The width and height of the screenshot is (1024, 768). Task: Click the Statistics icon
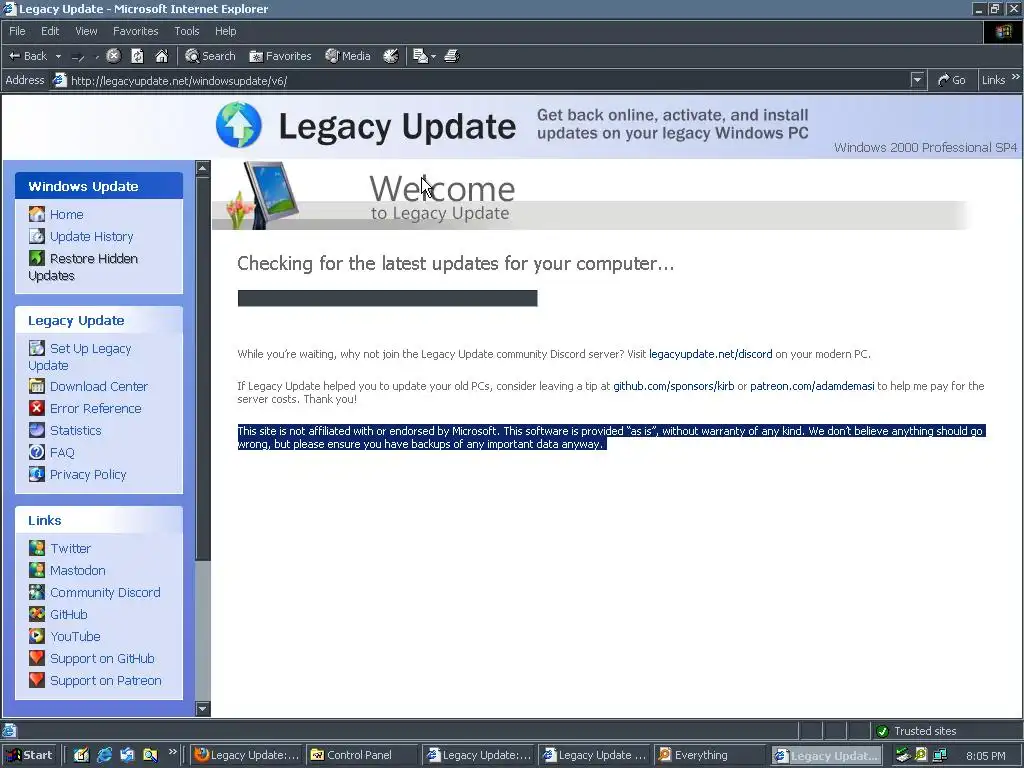[x=37, y=430]
